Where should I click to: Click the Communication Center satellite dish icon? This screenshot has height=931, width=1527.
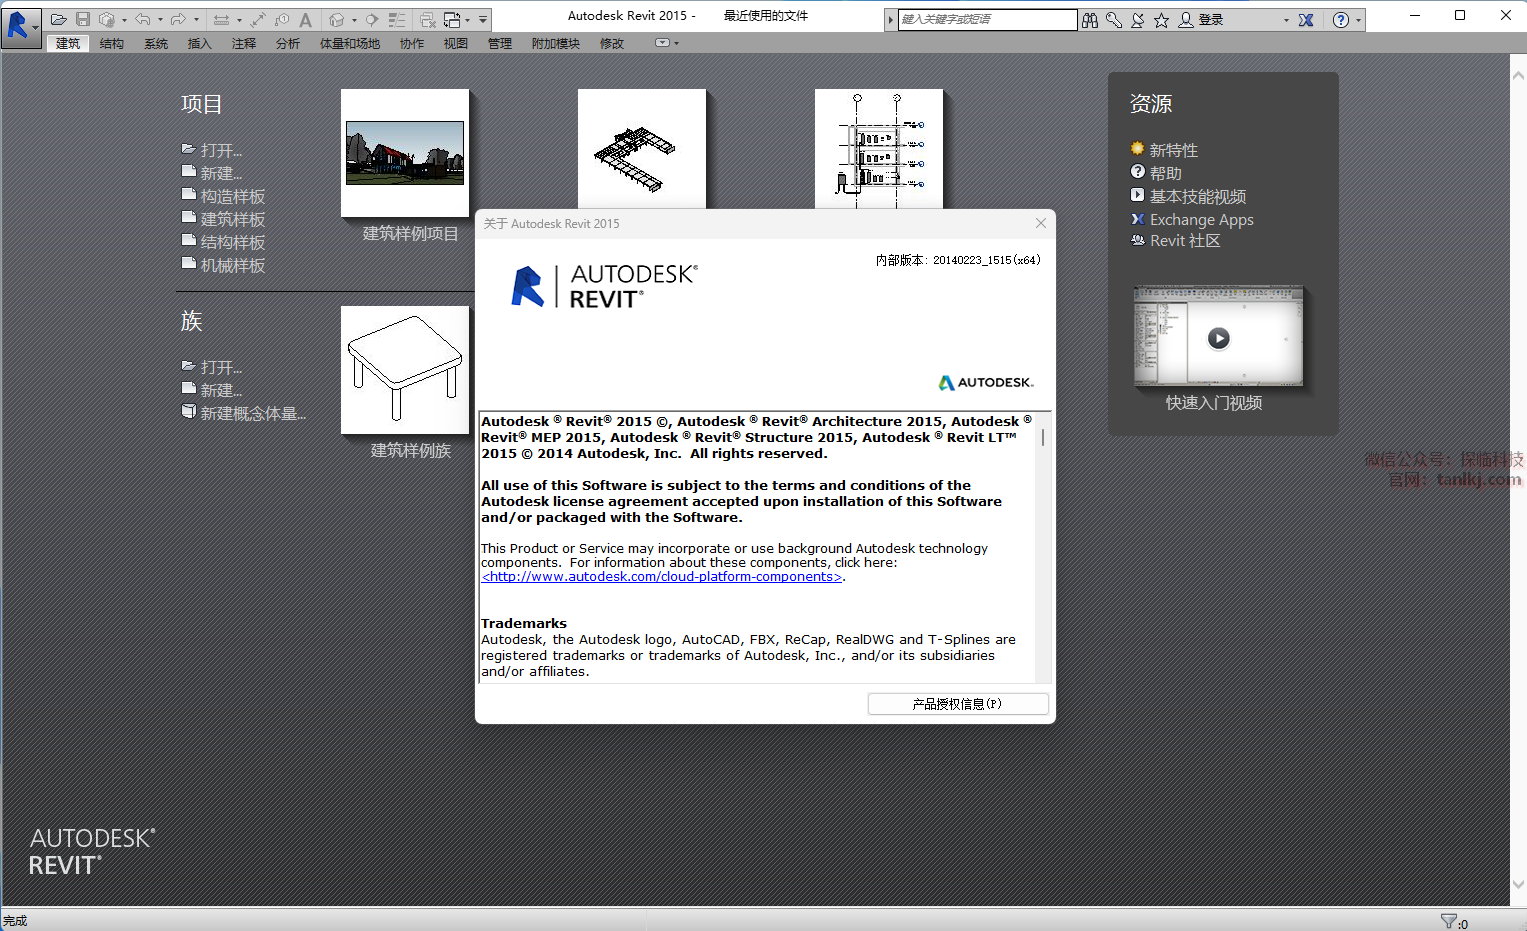[x=1138, y=20]
